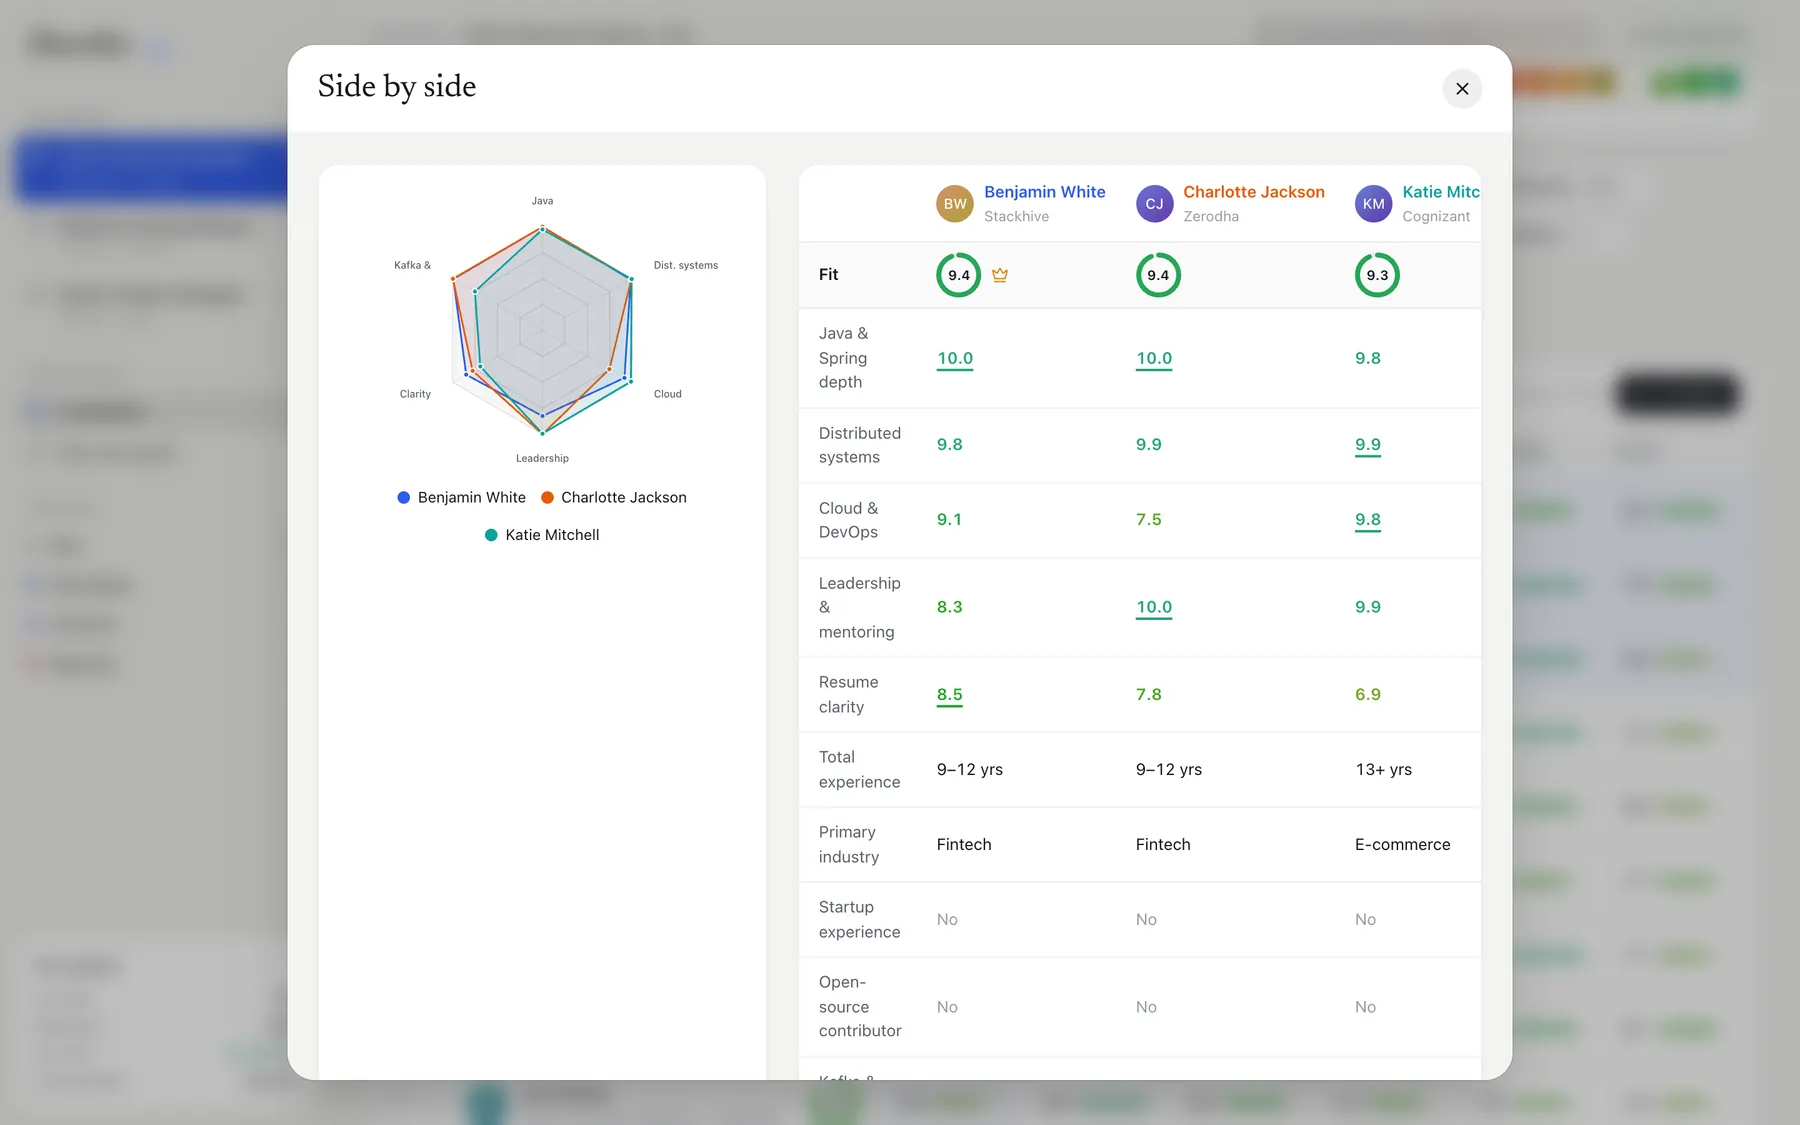The height and width of the screenshot is (1125, 1800).
Task: Click Charlotte Jackson's CJ avatar
Action: pos(1154,204)
